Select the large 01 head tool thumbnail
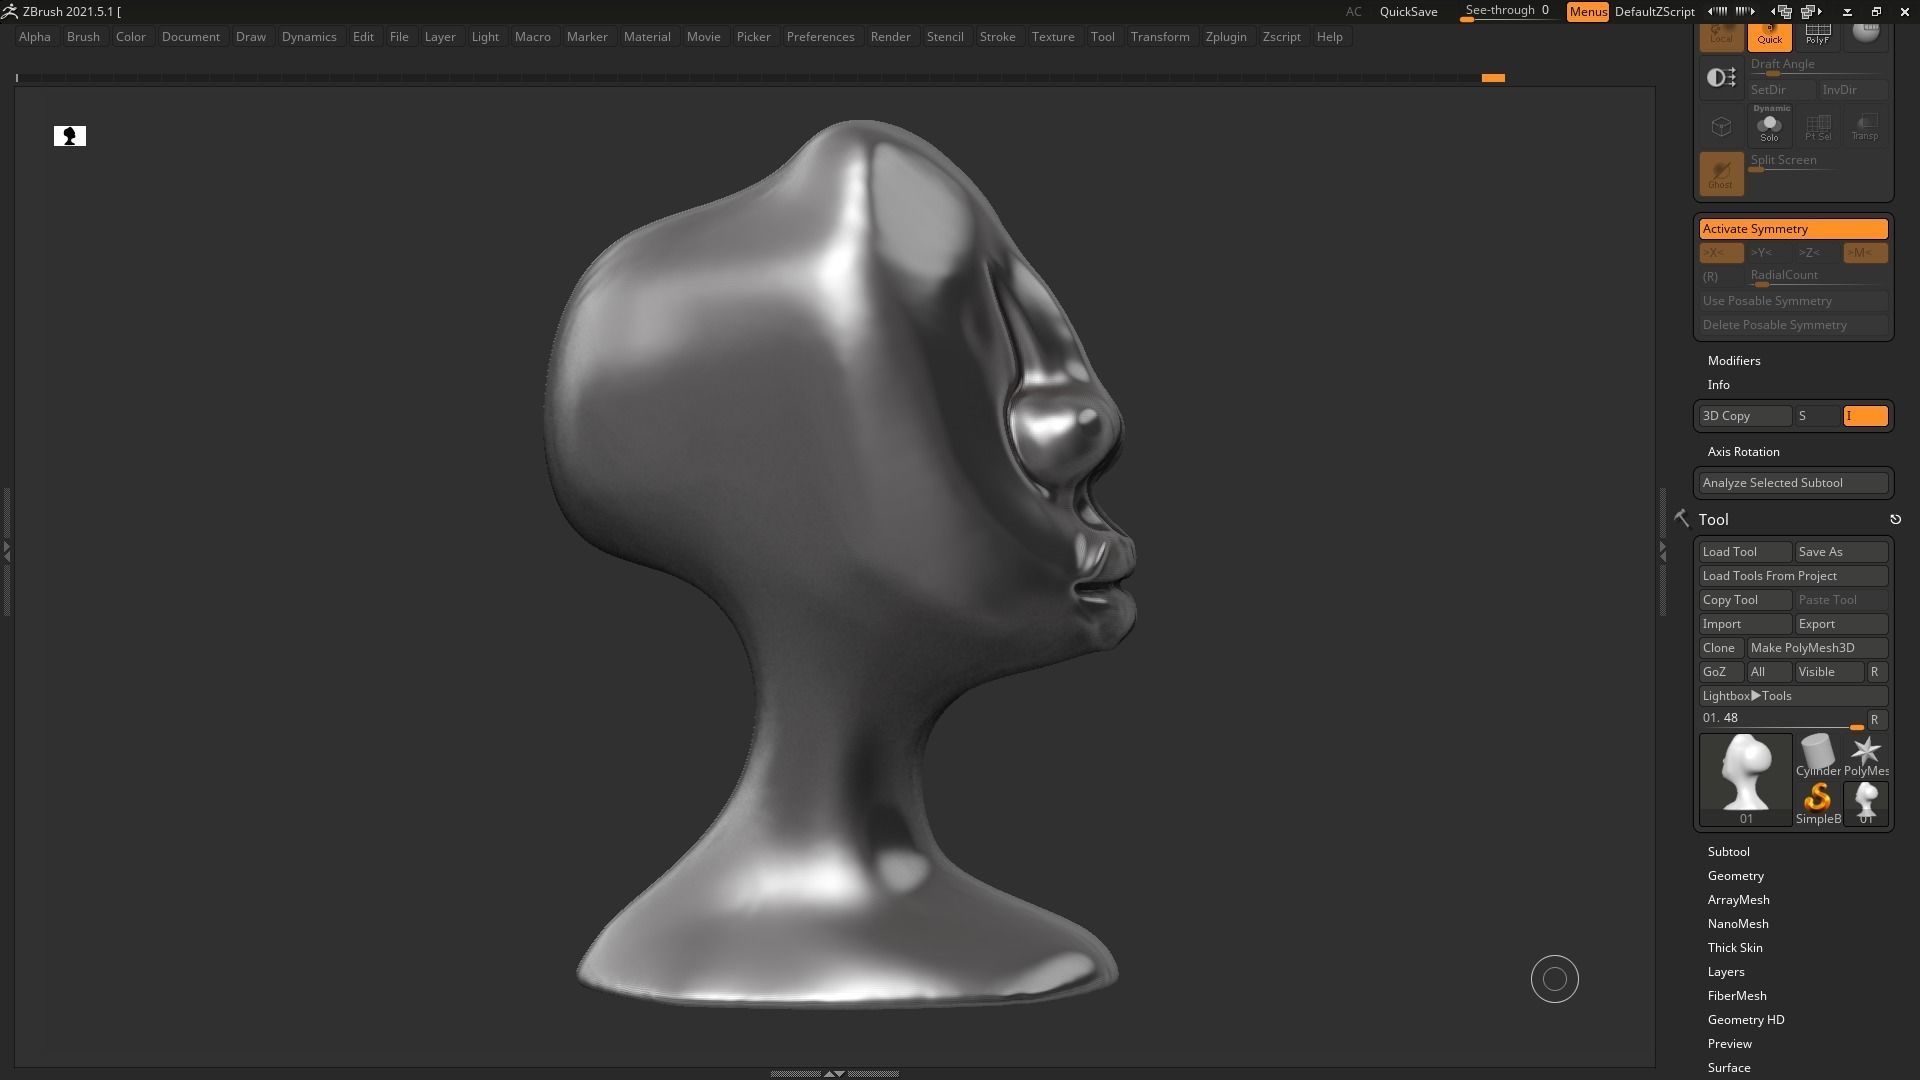 (x=1746, y=780)
